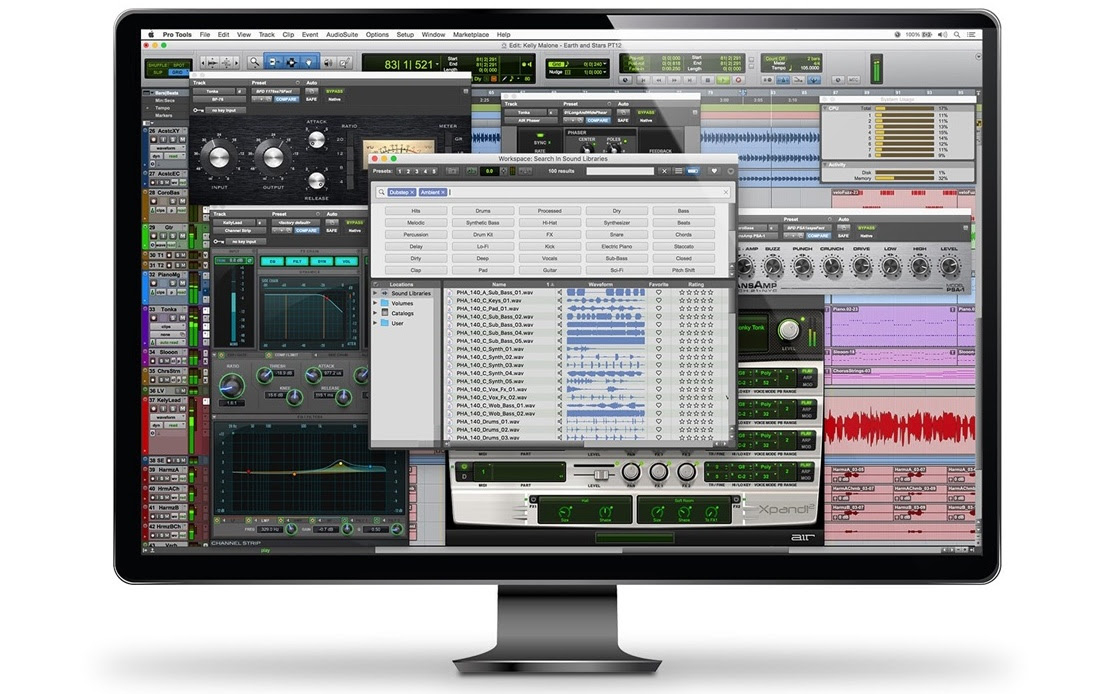Select the Scrubber speaker tool
This screenshot has width=1094, height=694.
point(328,63)
